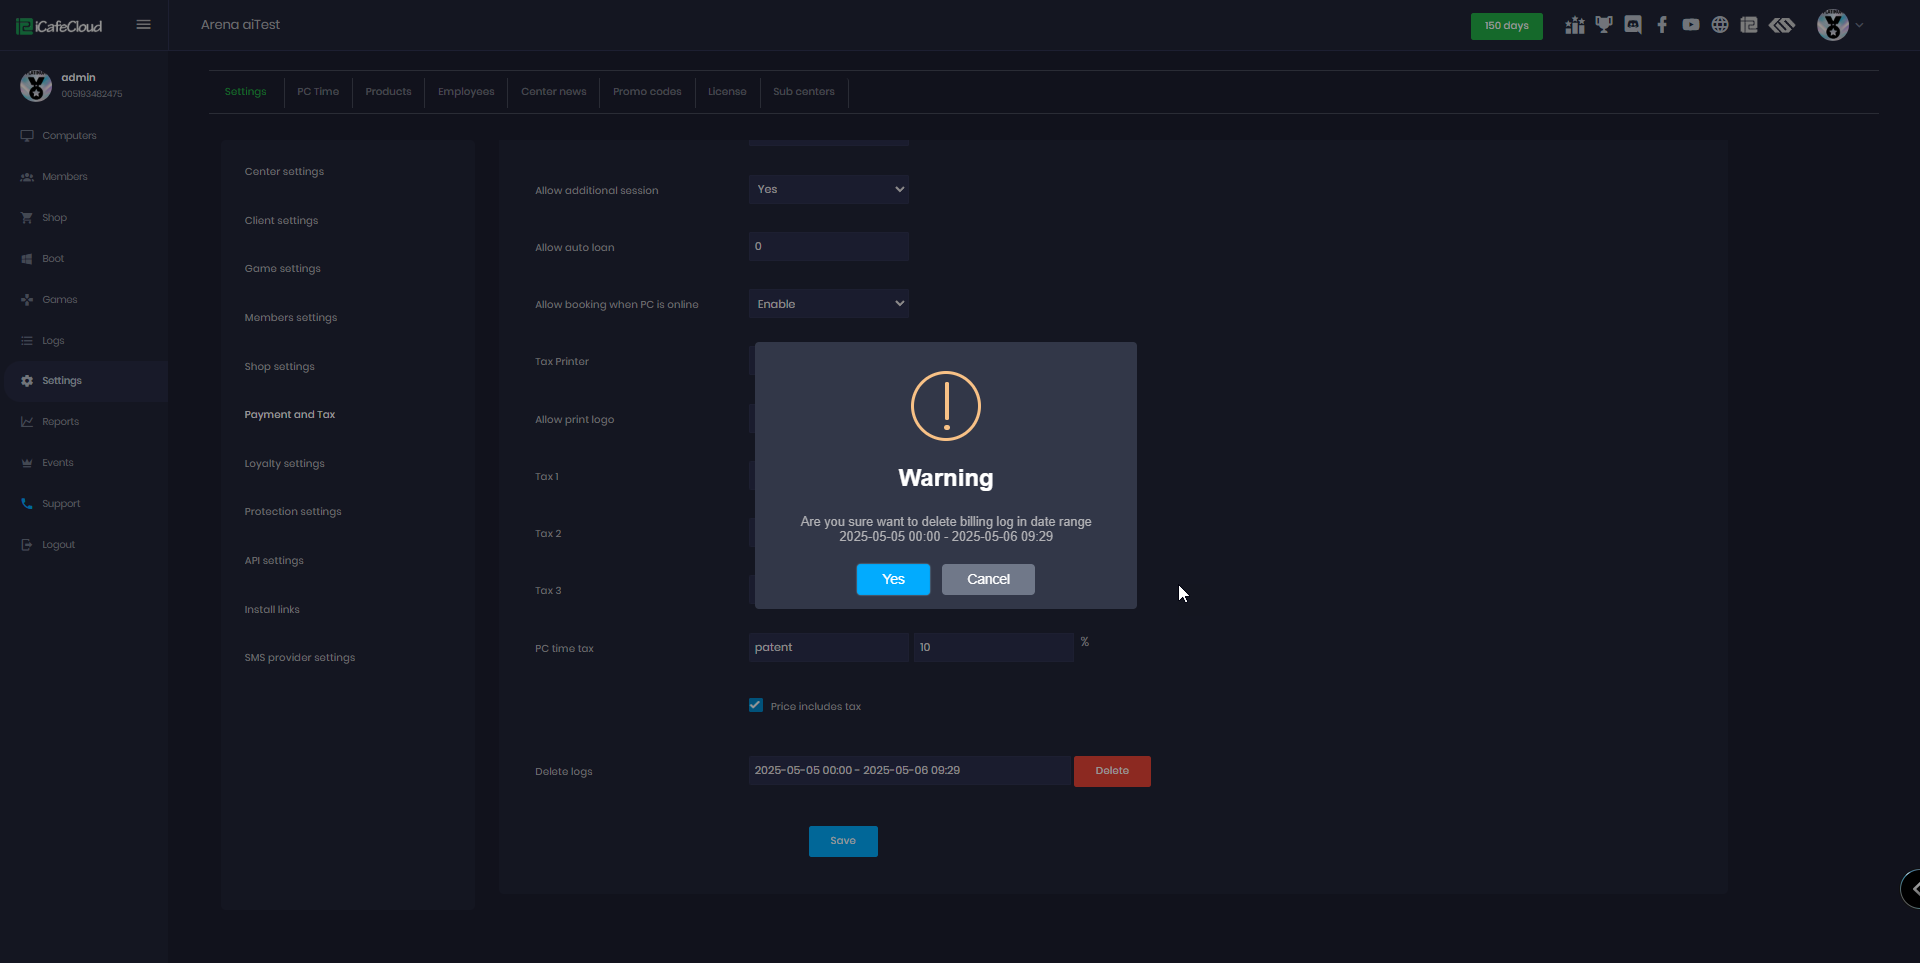Select Payment and Tax section

coord(290,415)
